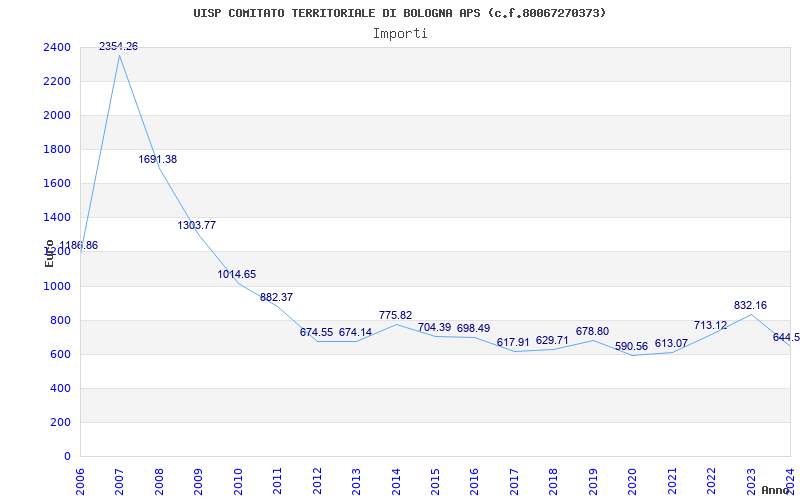Click the 2013 year label on x-axis

click(x=356, y=483)
